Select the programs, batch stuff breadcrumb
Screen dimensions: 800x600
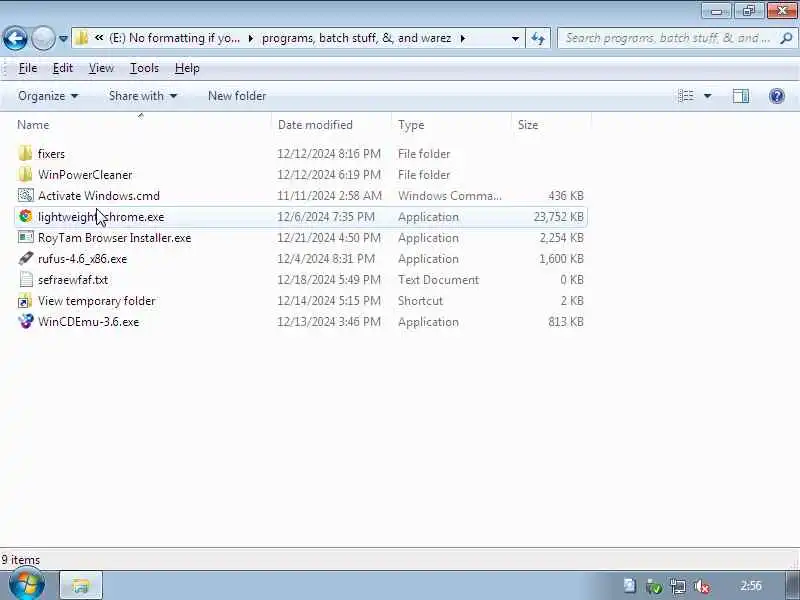coord(356,38)
